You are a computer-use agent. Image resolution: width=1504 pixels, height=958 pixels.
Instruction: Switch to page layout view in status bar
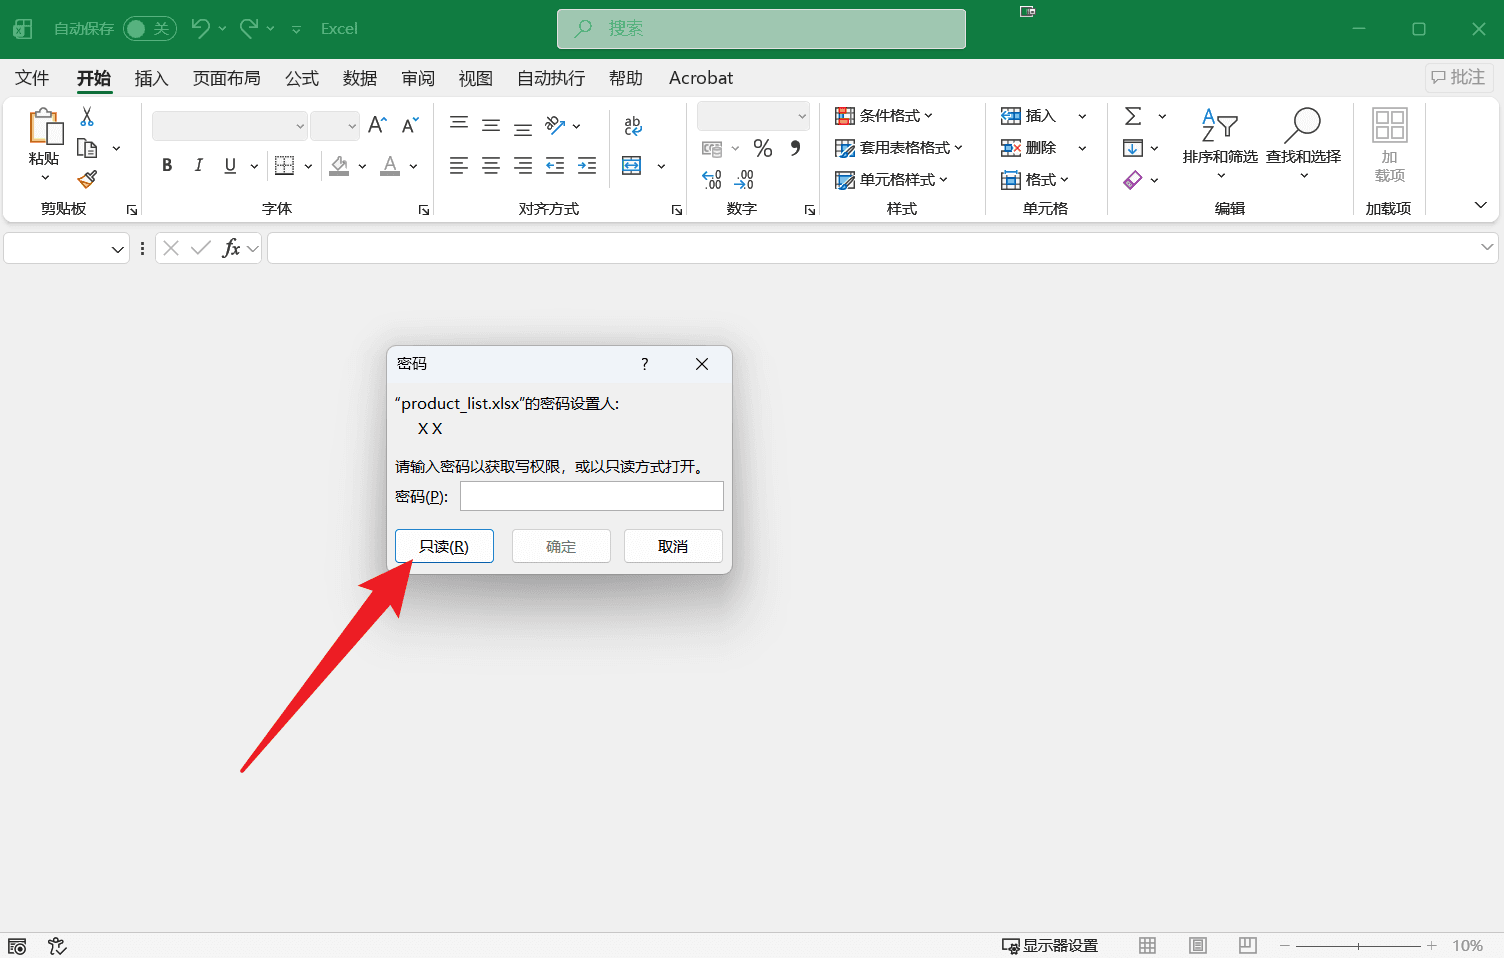point(1197,944)
